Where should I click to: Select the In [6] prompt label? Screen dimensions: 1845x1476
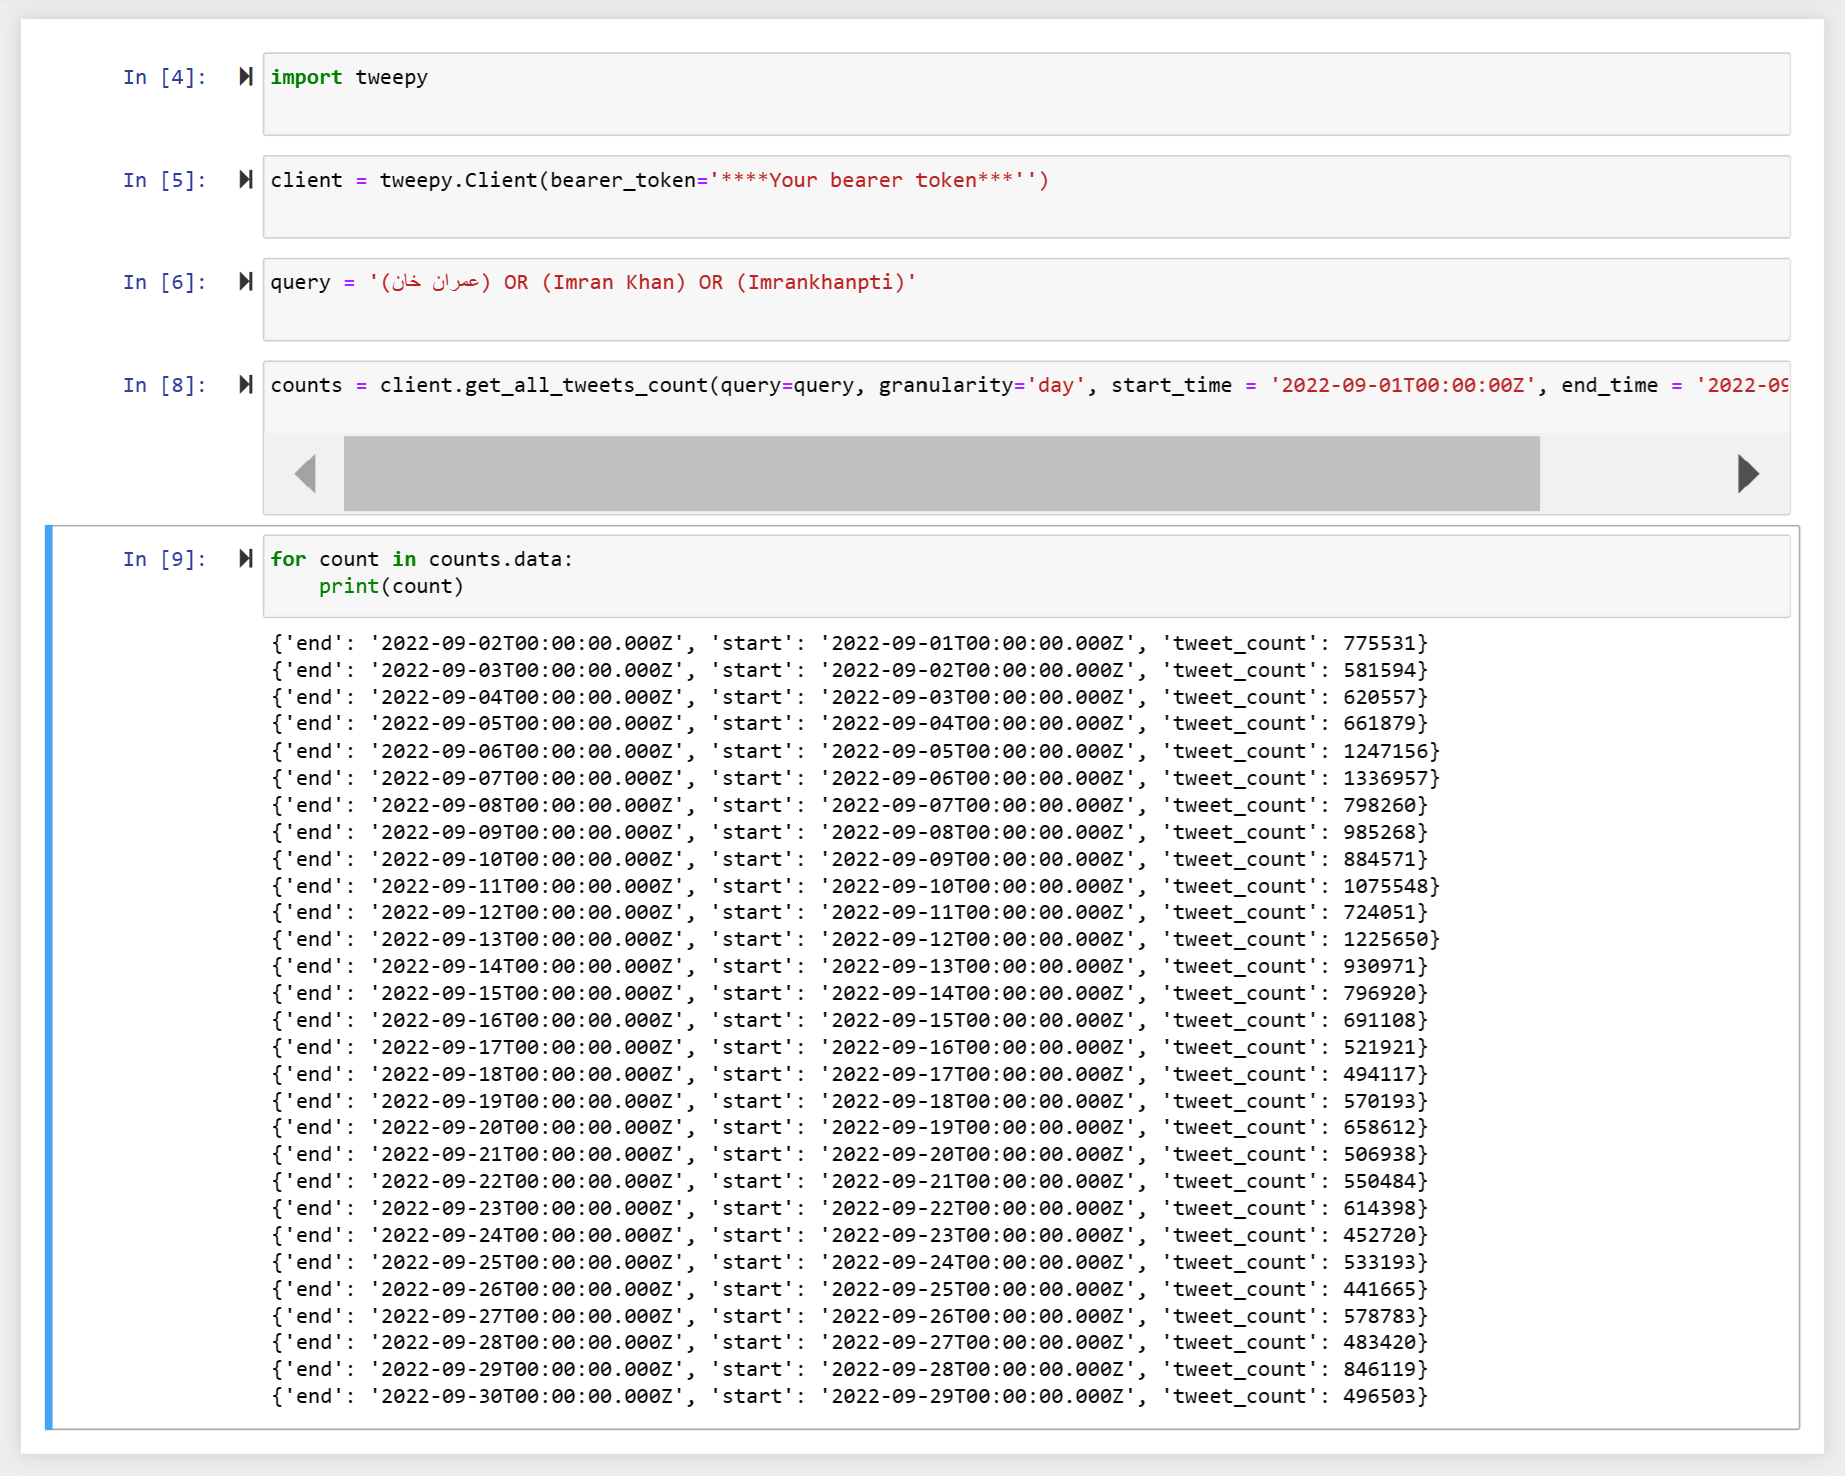(165, 282)
